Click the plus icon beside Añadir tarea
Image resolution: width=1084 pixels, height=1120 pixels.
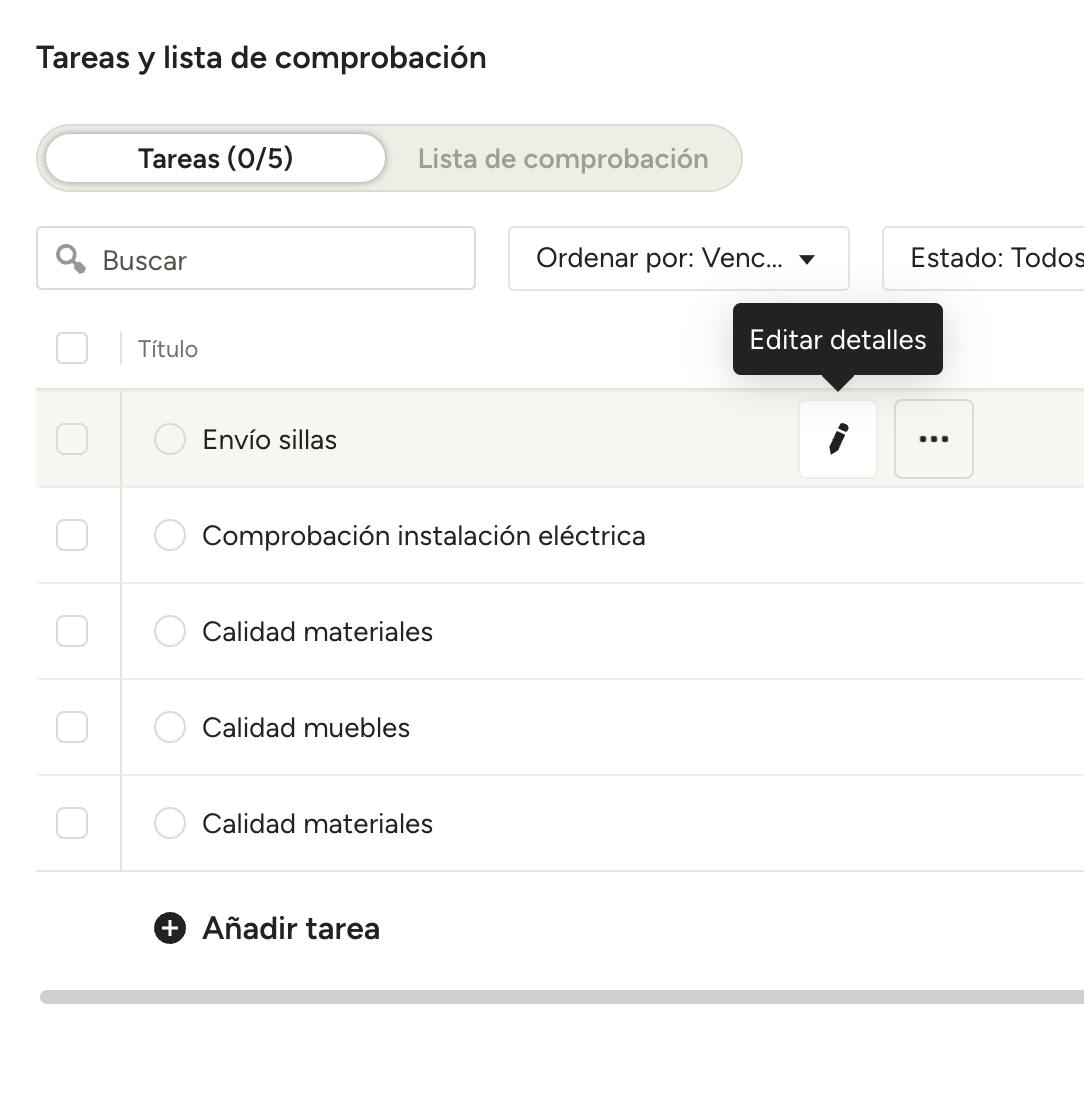tap(170, 928)
